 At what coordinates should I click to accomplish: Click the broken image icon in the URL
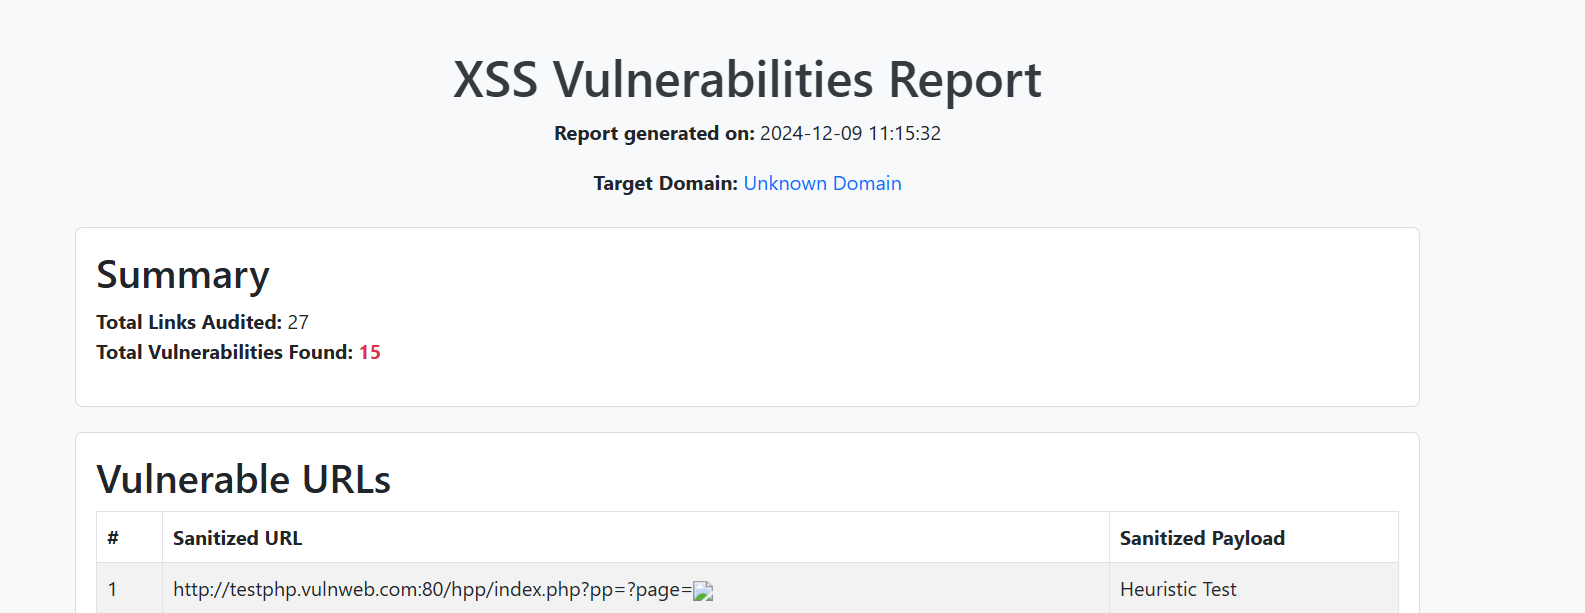[703, 591]
